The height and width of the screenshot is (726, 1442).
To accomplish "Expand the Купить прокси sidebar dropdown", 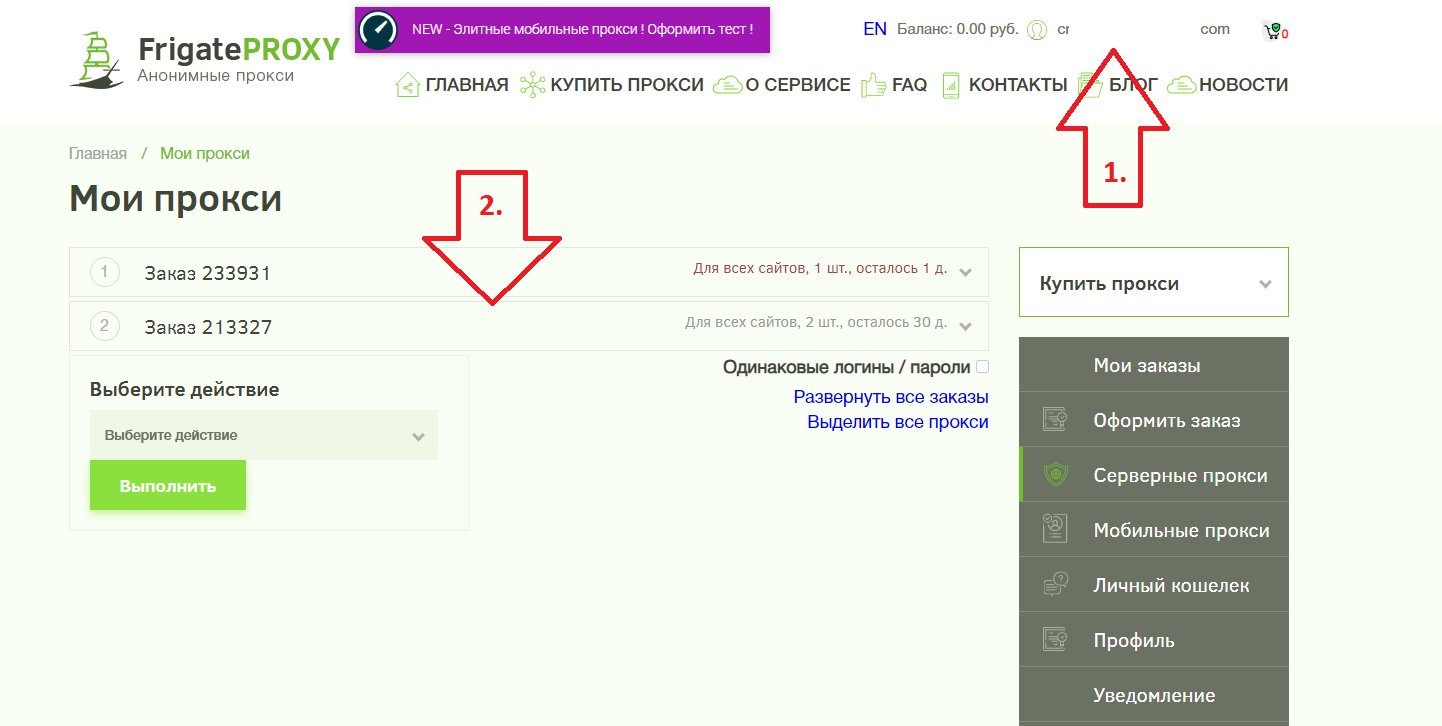I will pyautogui.click(x=1154, y=283).
